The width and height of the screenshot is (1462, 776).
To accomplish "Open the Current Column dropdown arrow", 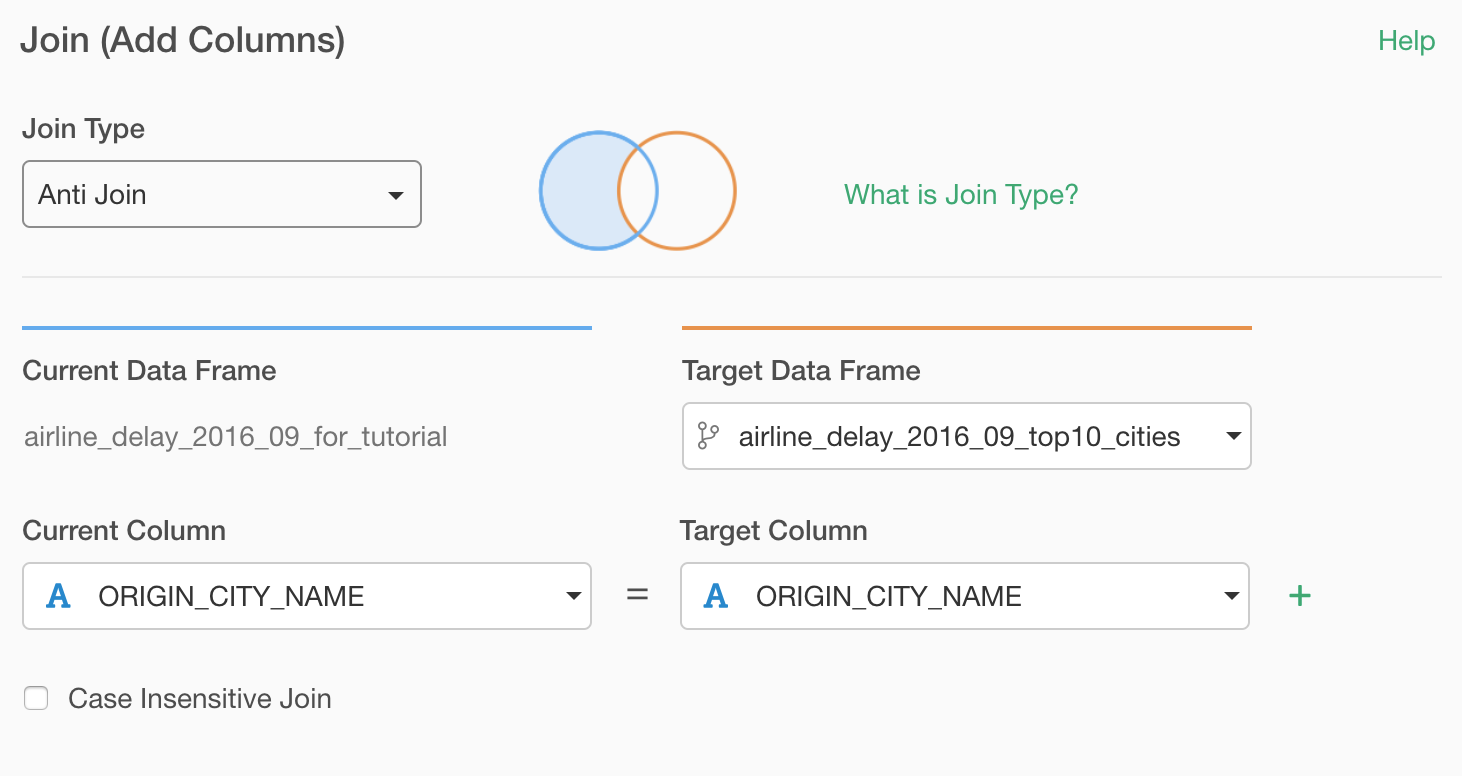I will tap(573, 596).
